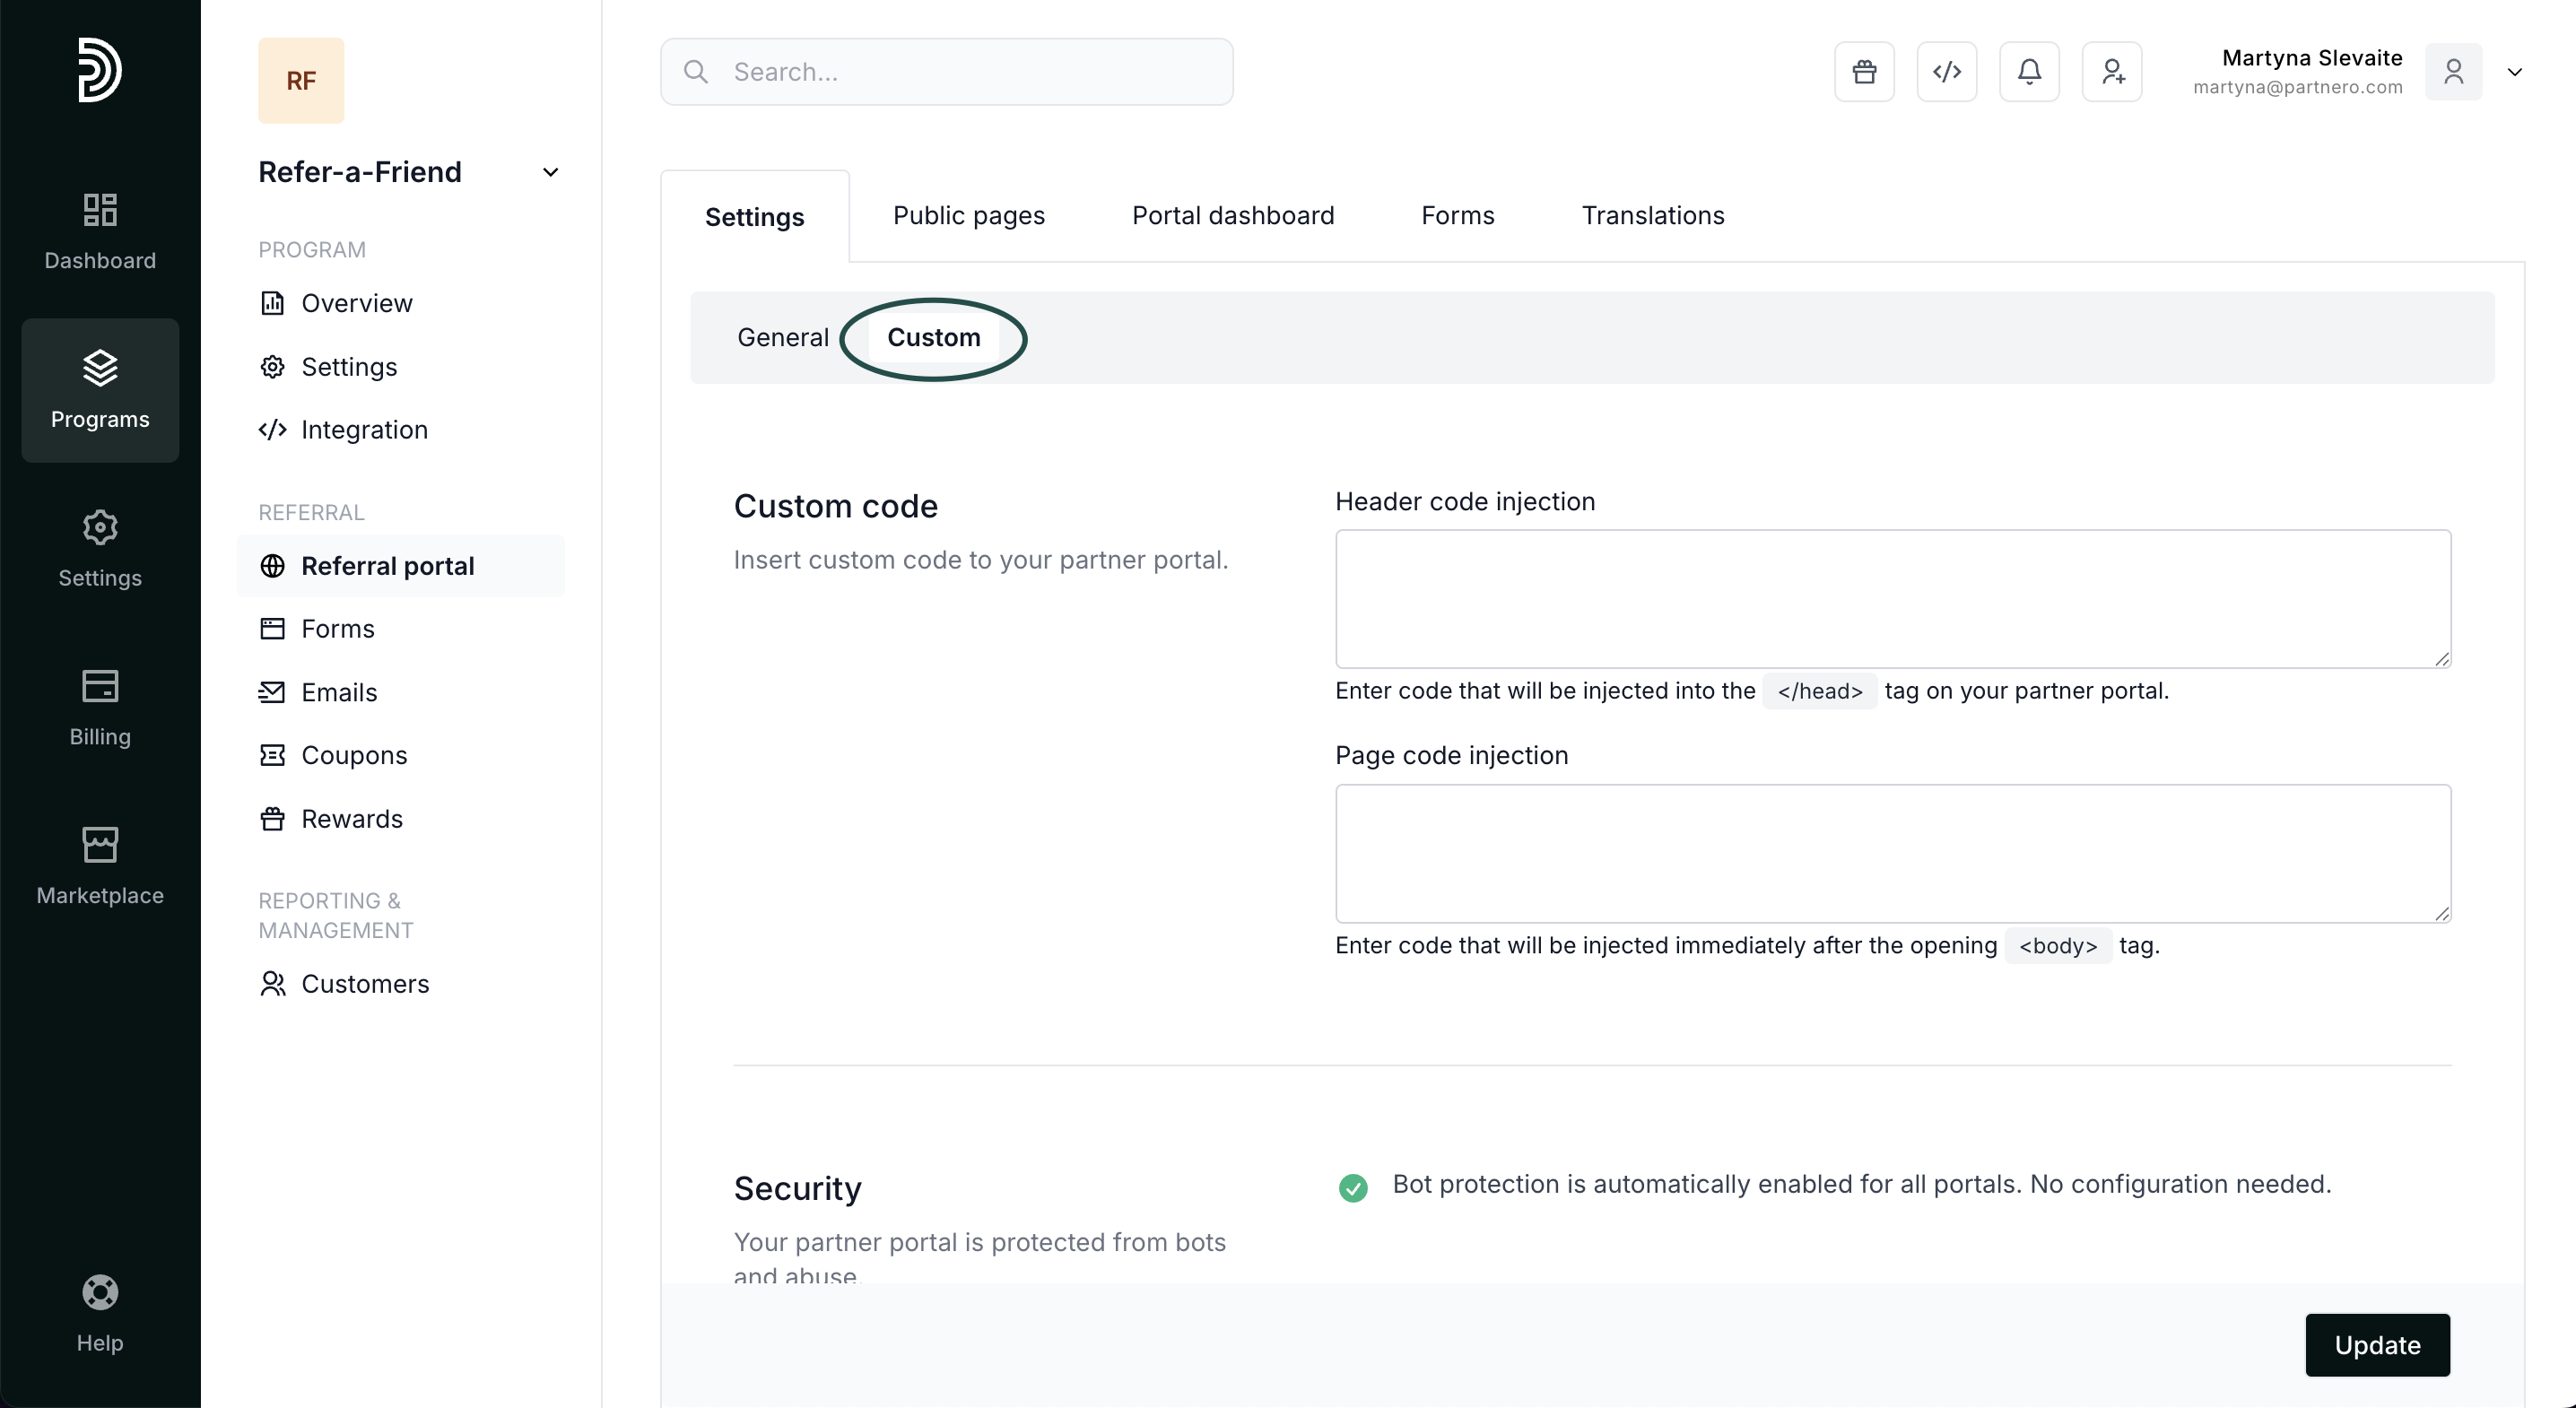
Task: Switch to the Translations tab
Action: click(1652, 216)
